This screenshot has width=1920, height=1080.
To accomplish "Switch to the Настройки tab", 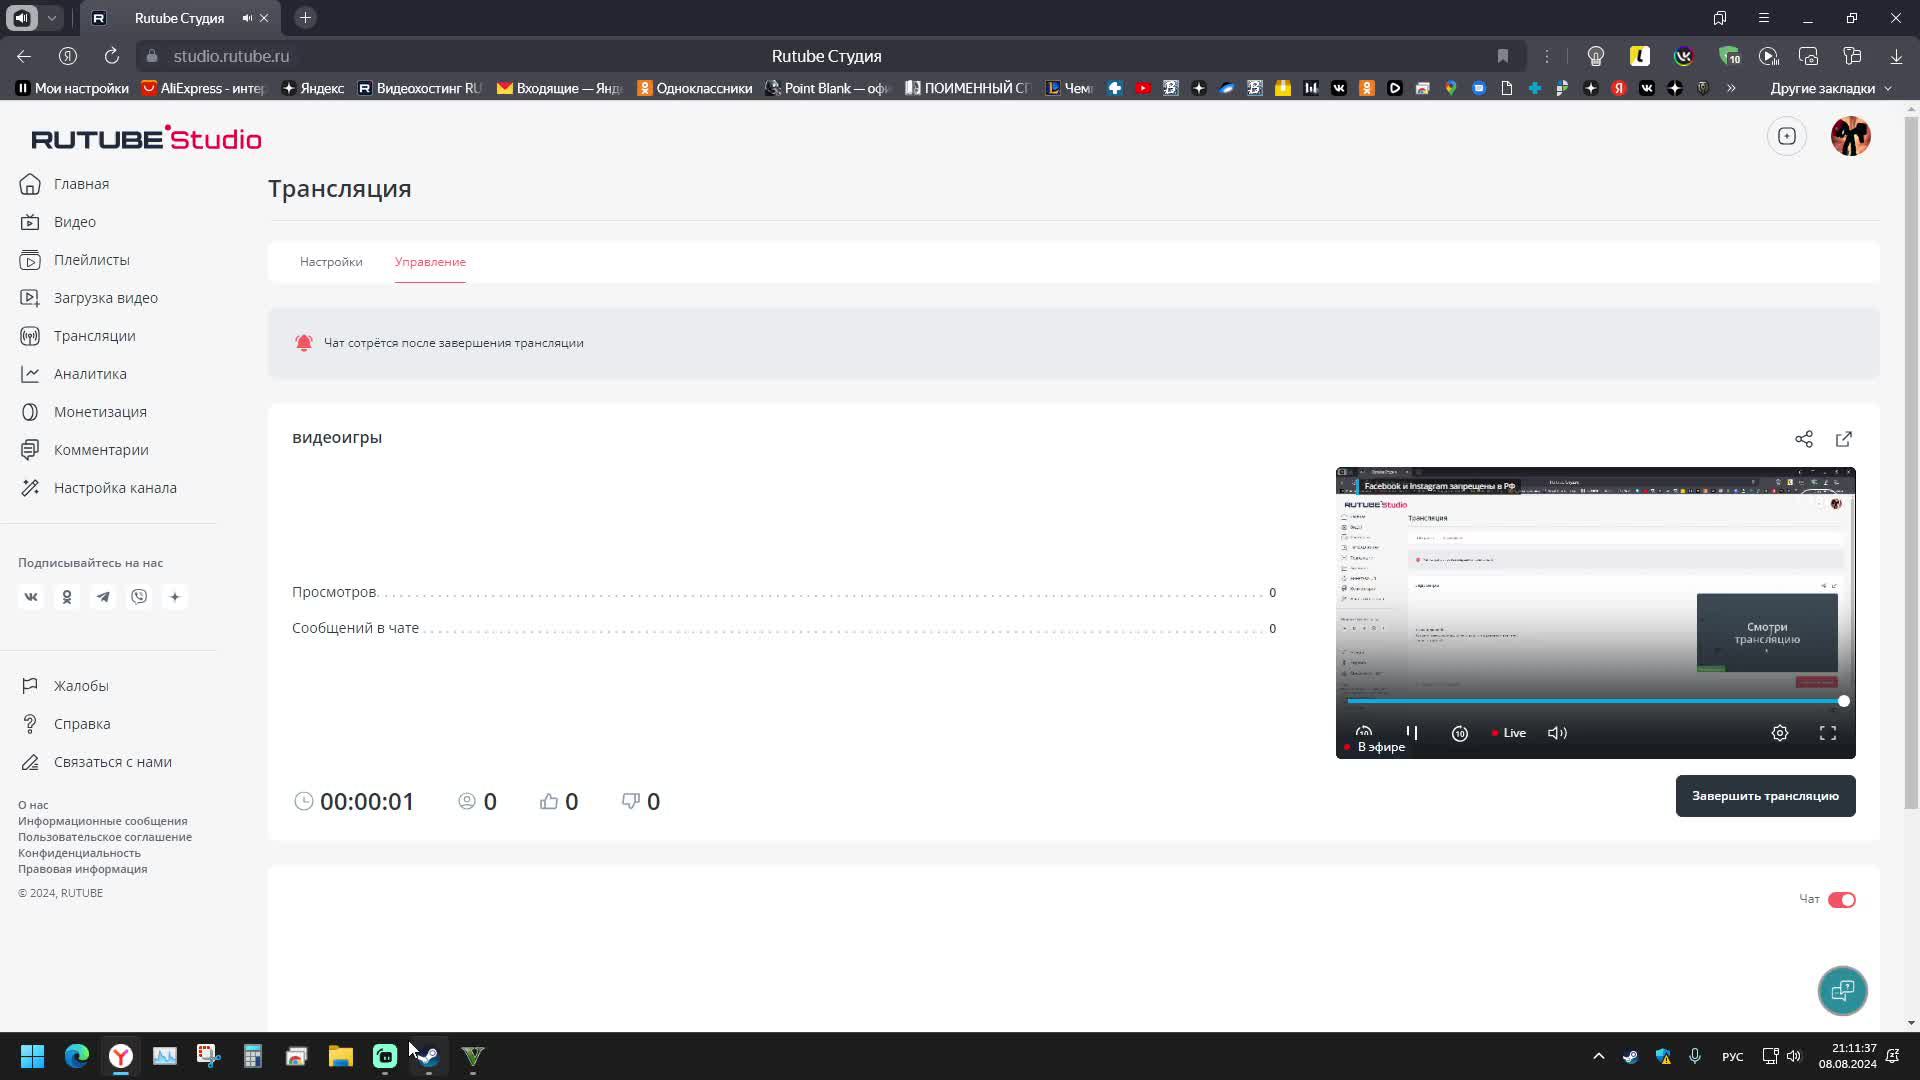I will 331,262.
